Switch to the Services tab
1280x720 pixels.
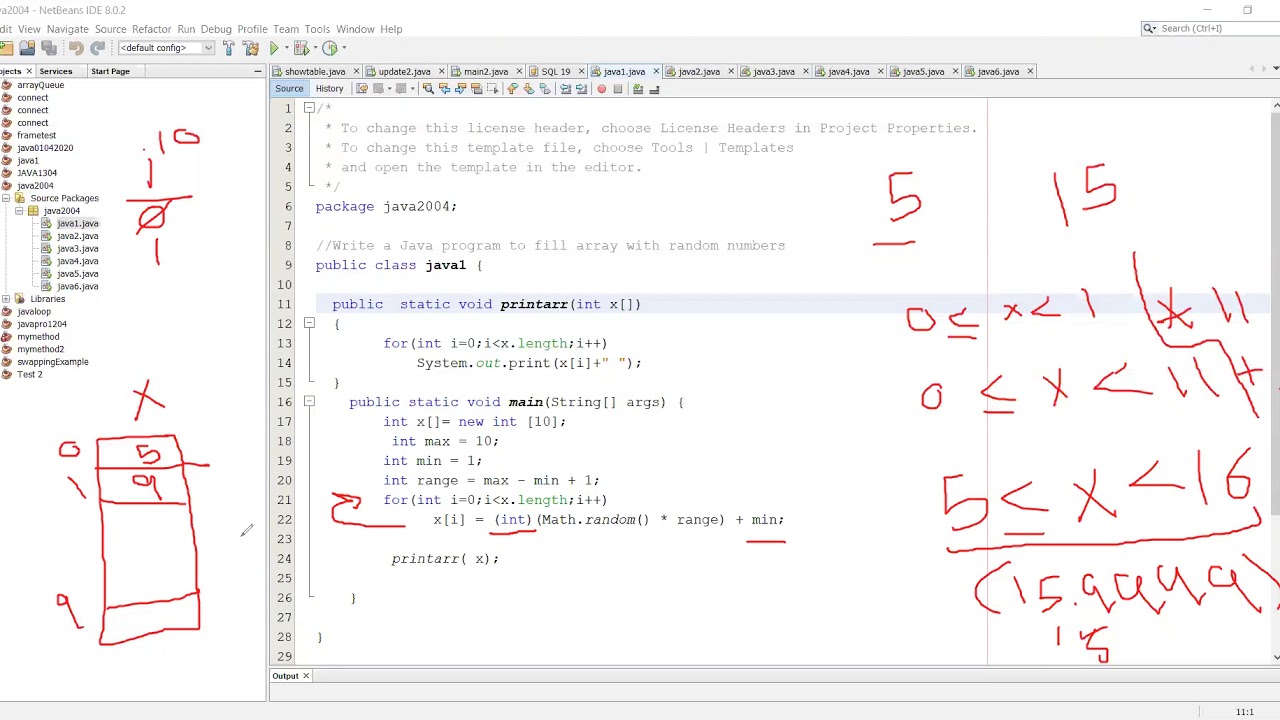(x=56, y=71)
